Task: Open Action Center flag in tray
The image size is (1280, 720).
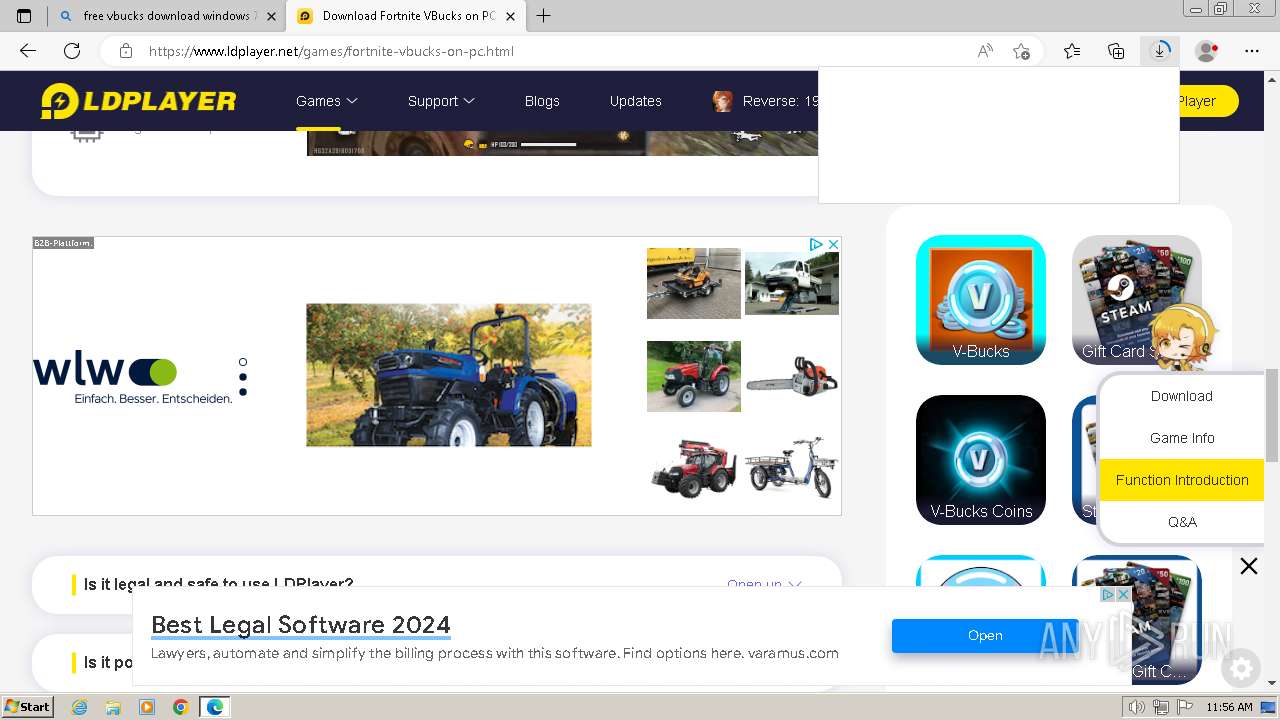Action: [x=1185, y=707]
